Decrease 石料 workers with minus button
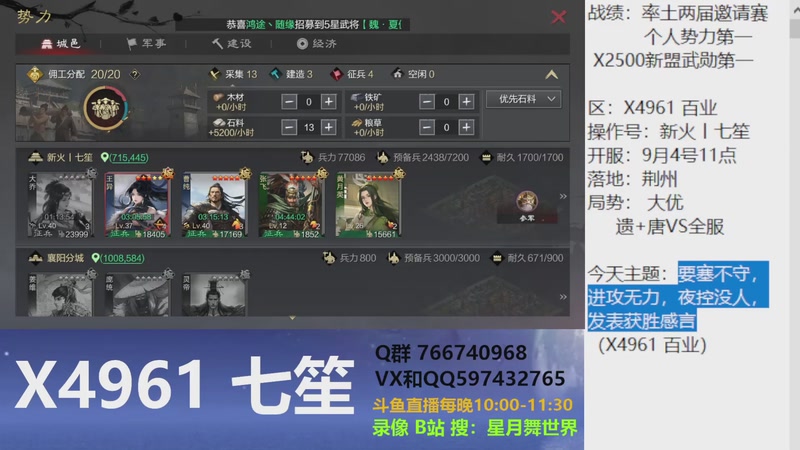The image size is (800, 450). pos(289,127)
